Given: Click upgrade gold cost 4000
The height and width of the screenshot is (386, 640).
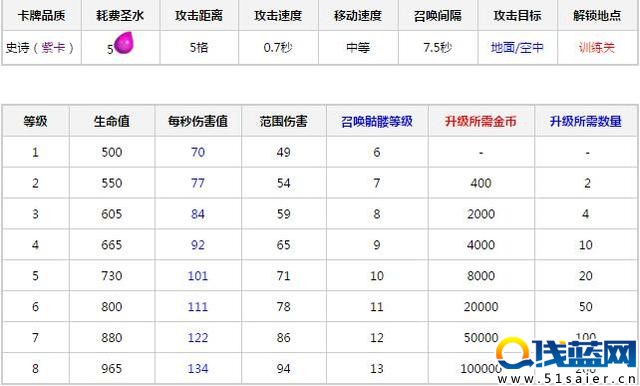Looking at the screenshot, I should coord(481,245).
